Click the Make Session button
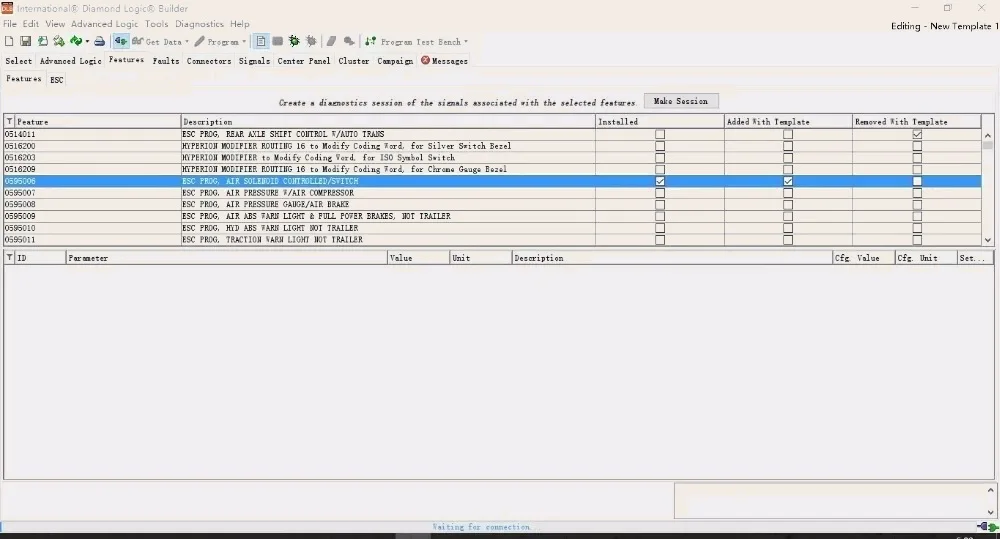 pyautogui.click(x=681, y=101)
